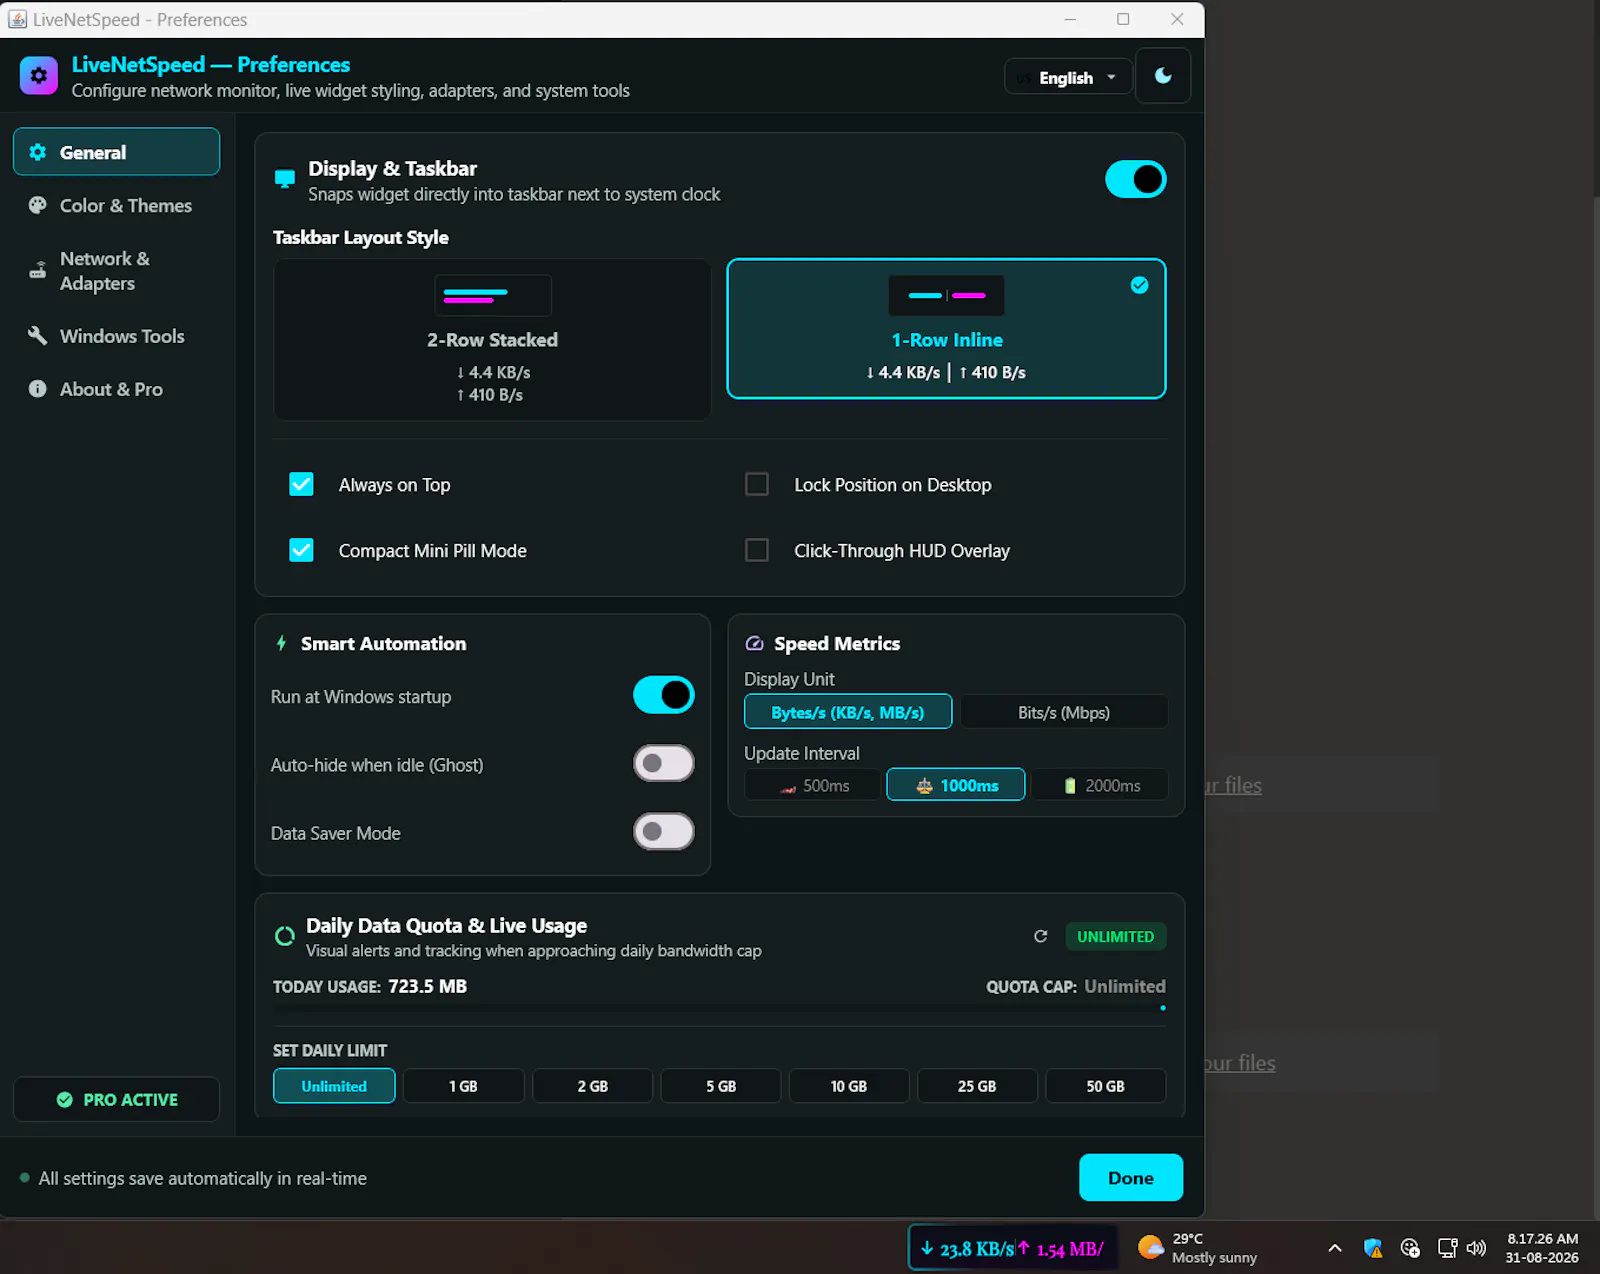Go to Color & Themes section
Screen dimensions: 1600x1274
click(117, 205)
